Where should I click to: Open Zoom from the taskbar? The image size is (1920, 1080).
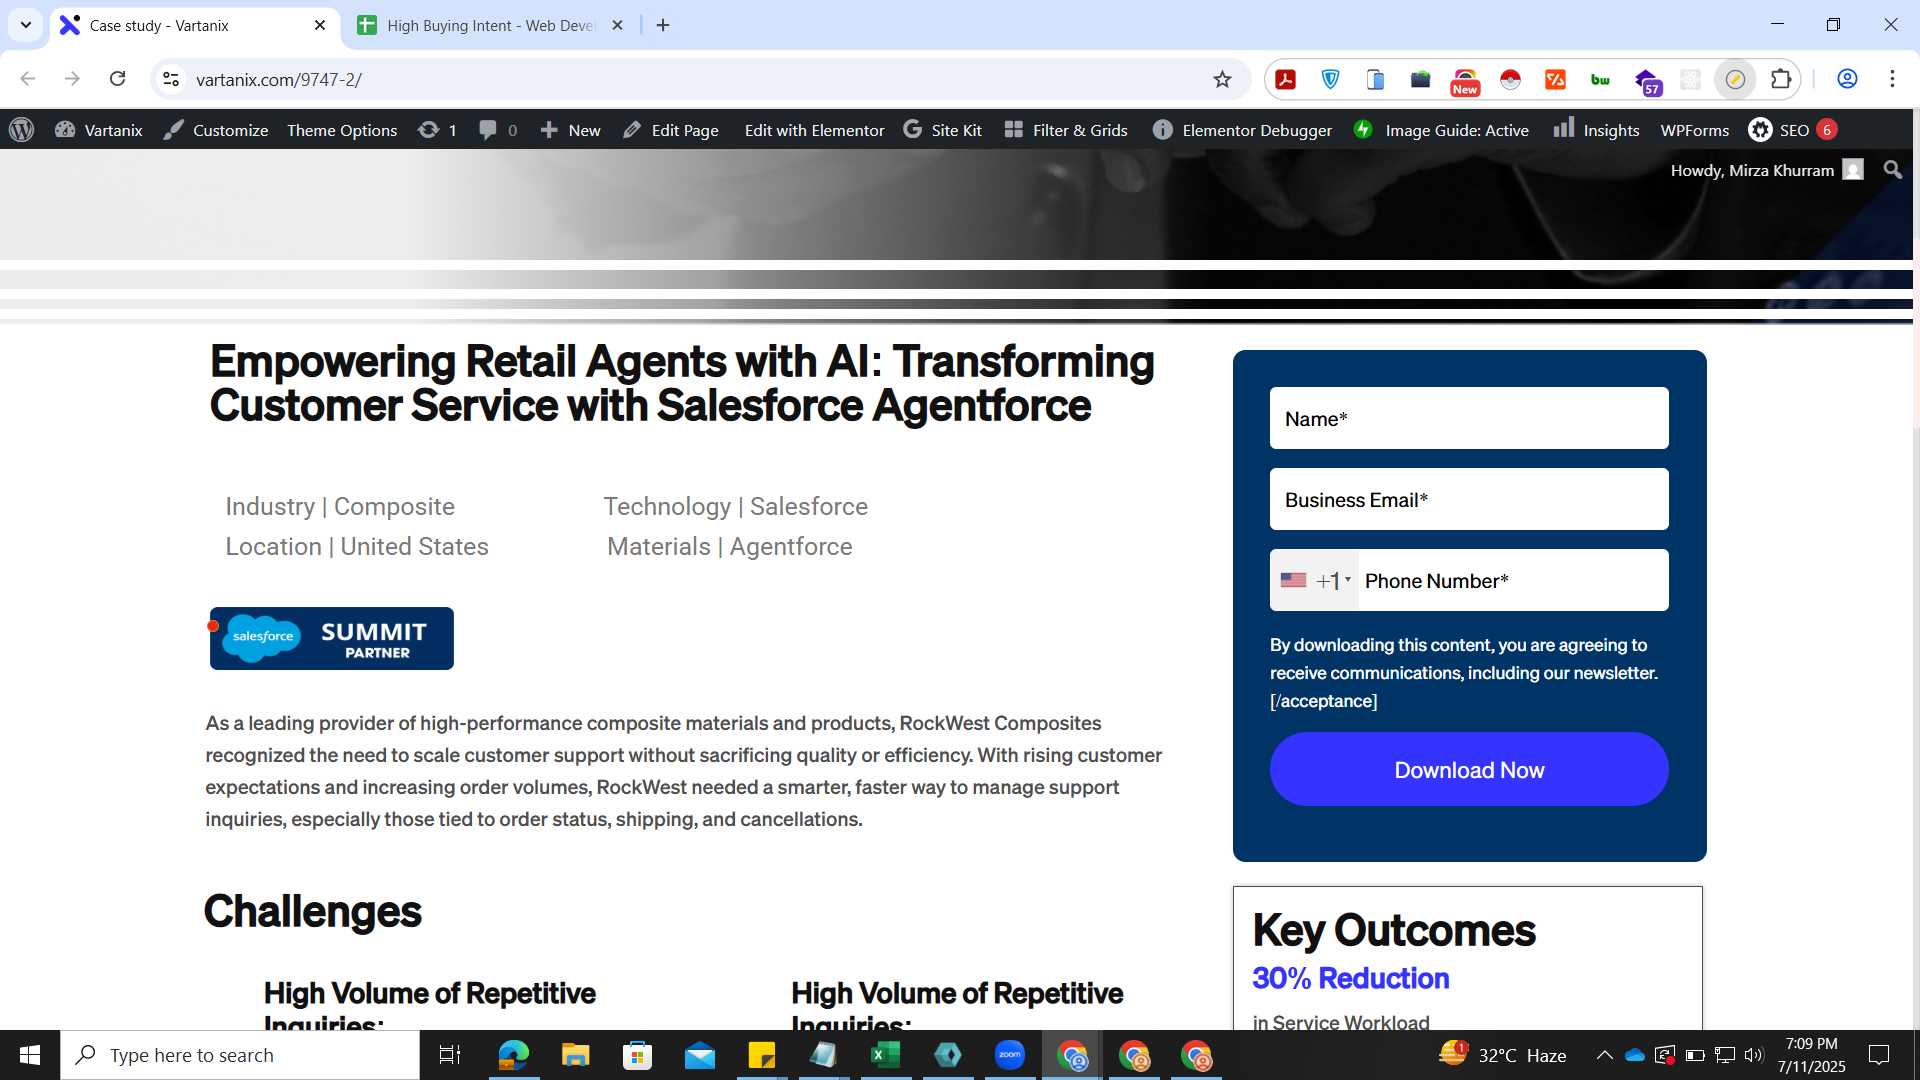(x=1010, y=1055)
